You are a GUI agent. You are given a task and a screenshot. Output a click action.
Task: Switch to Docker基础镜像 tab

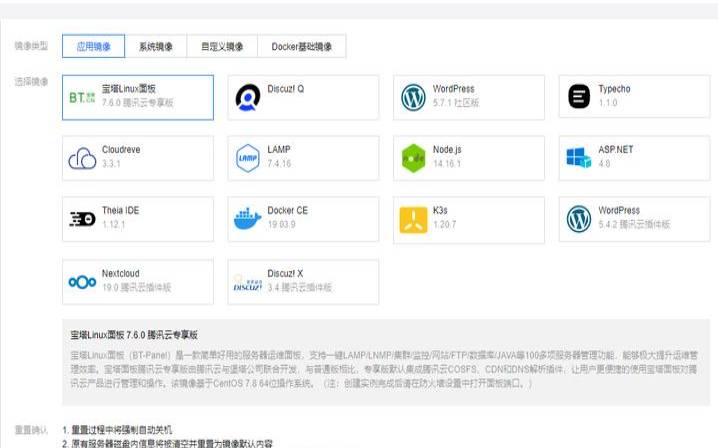[301, 46]
